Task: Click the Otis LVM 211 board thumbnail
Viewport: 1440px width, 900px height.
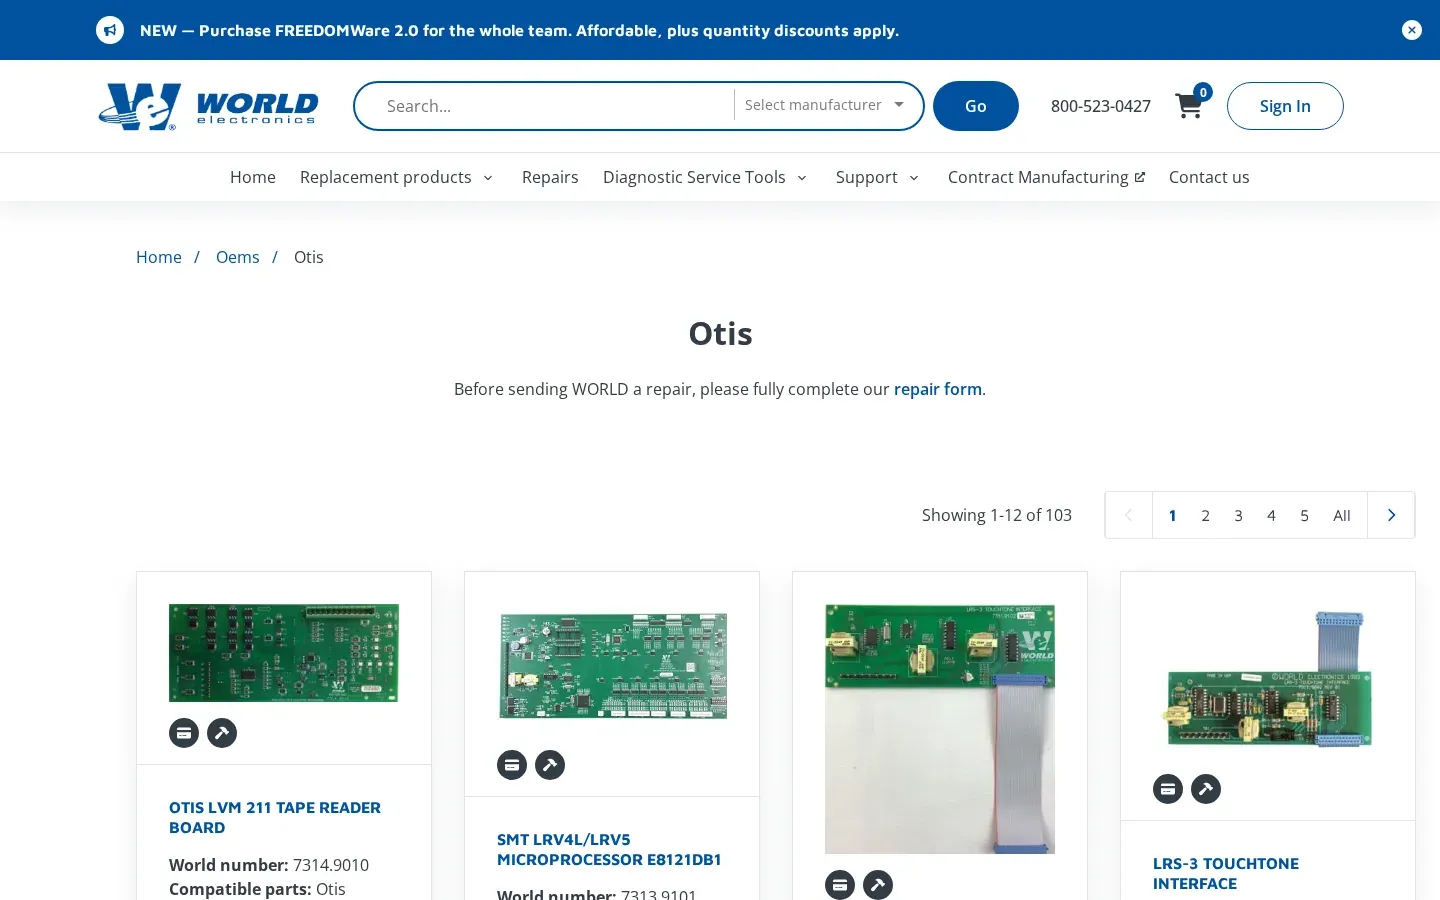Action: tap(284, 653)
